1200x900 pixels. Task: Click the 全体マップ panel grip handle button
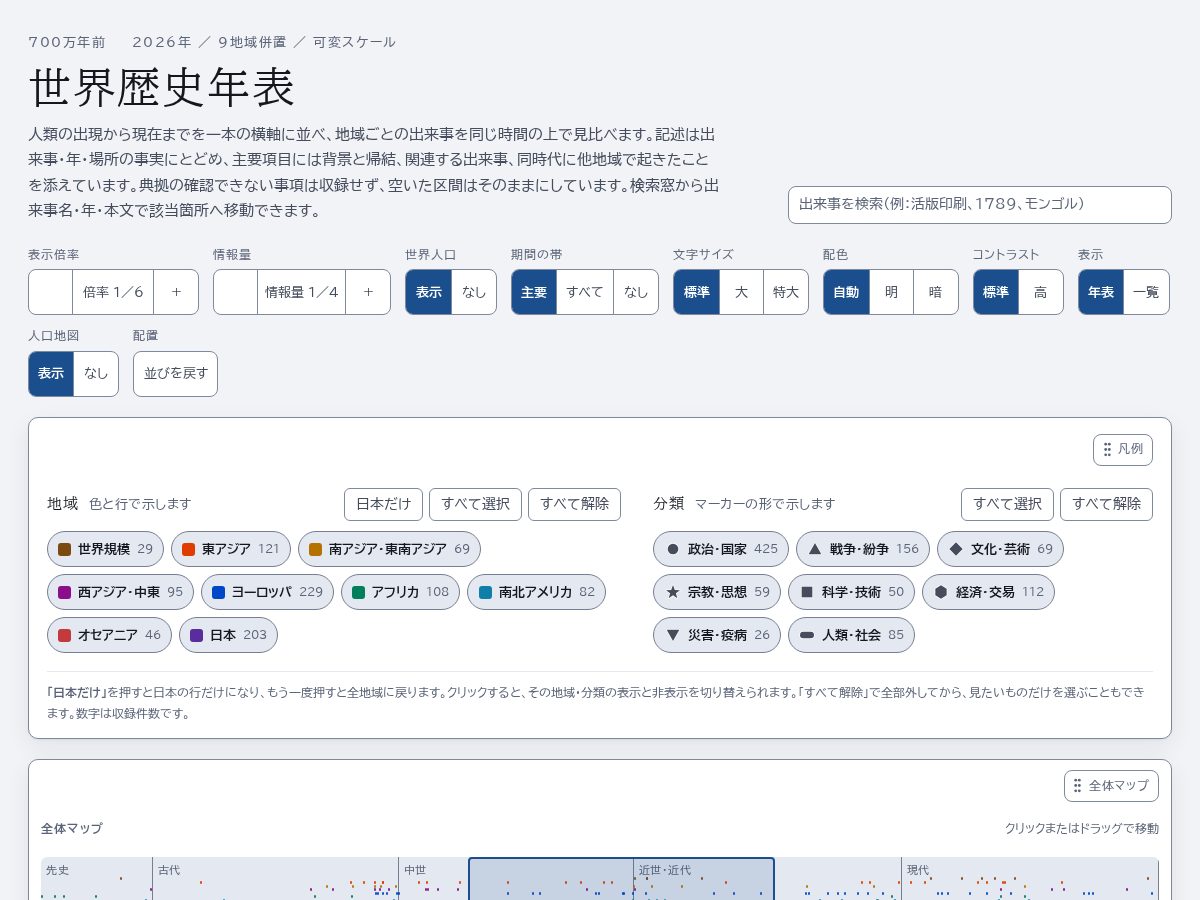1111,786
